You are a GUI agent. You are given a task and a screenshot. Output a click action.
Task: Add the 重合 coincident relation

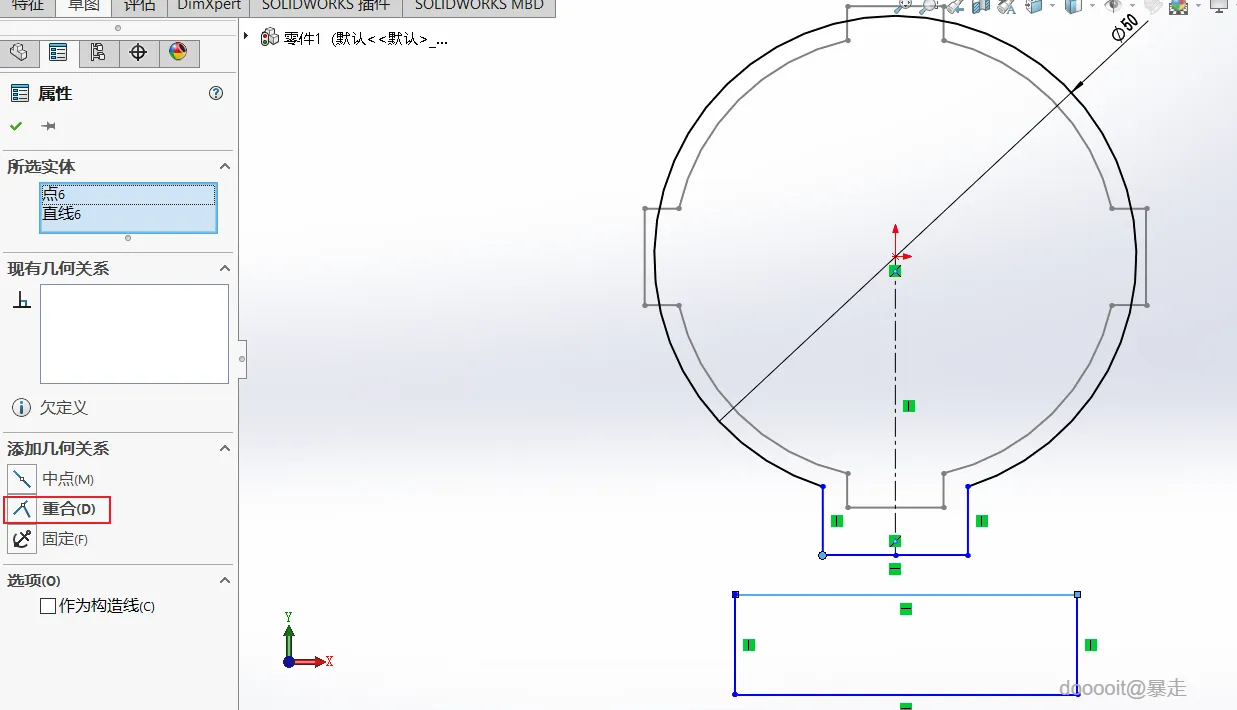57,509
